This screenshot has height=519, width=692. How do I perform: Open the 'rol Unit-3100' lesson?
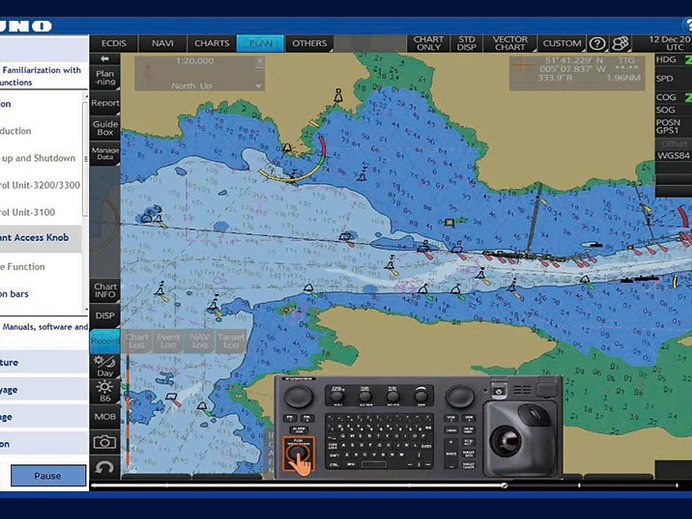(x=28, y=212)
